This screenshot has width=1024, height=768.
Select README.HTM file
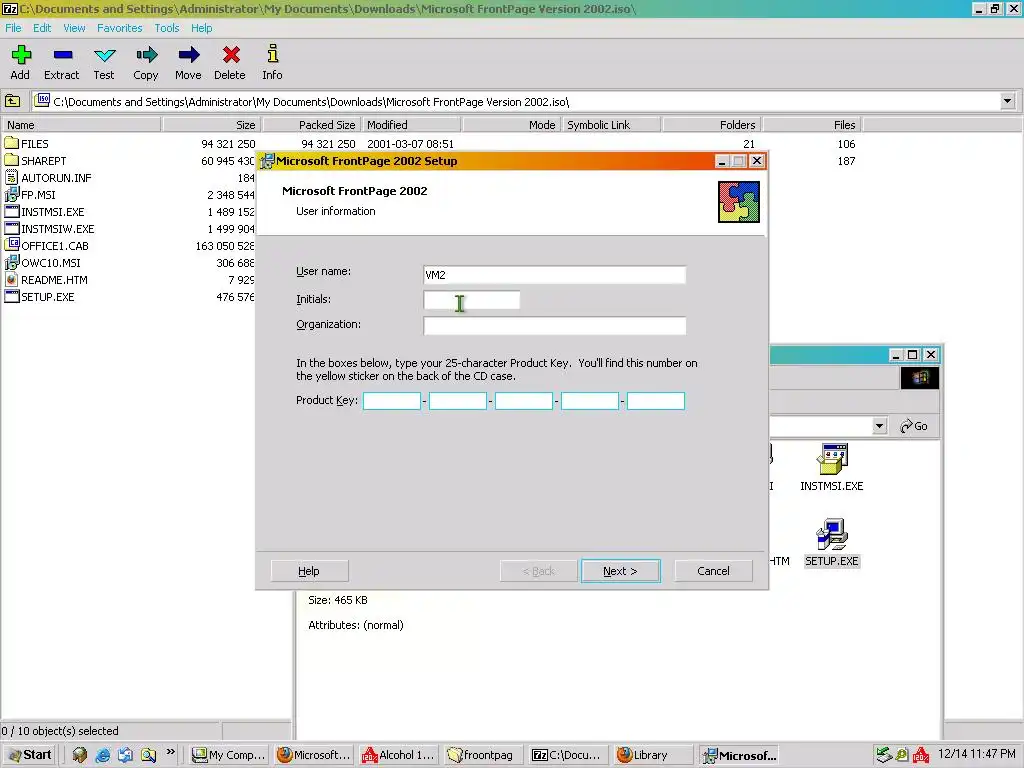(46, 280)
